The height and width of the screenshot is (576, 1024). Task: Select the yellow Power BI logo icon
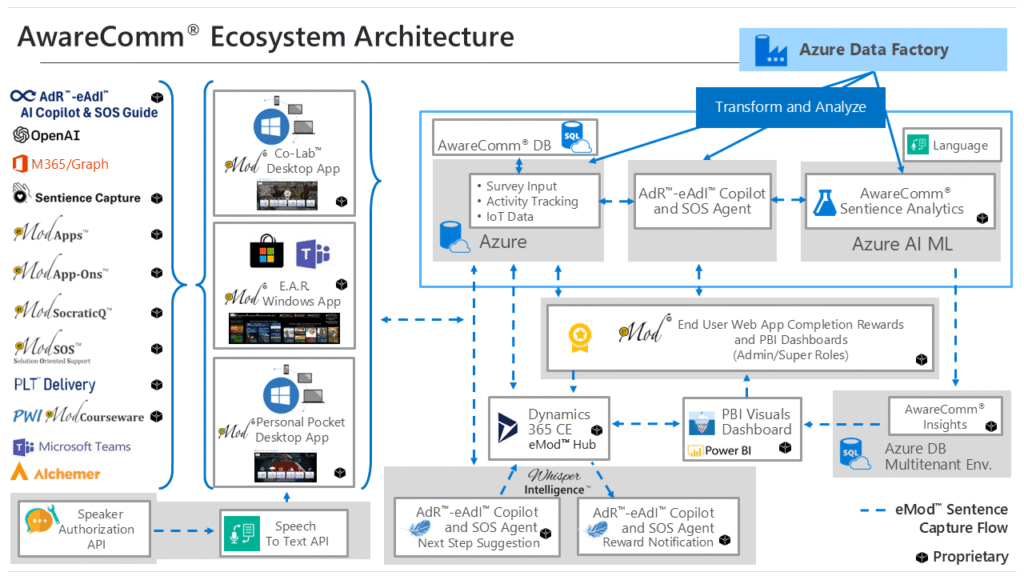click(696, 451)
